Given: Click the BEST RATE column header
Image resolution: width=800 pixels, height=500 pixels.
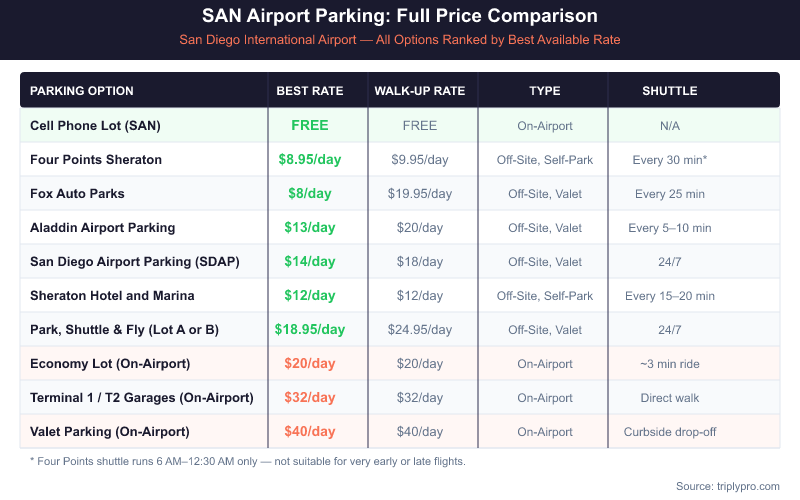Looking at the screenshot, I should click(310, 91).
